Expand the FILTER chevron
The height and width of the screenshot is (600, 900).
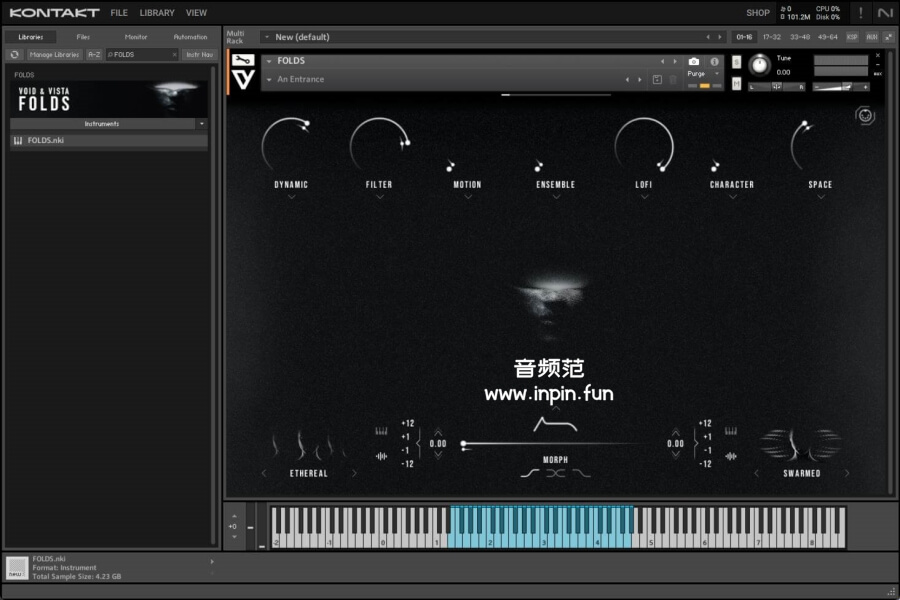pos(380,197)
